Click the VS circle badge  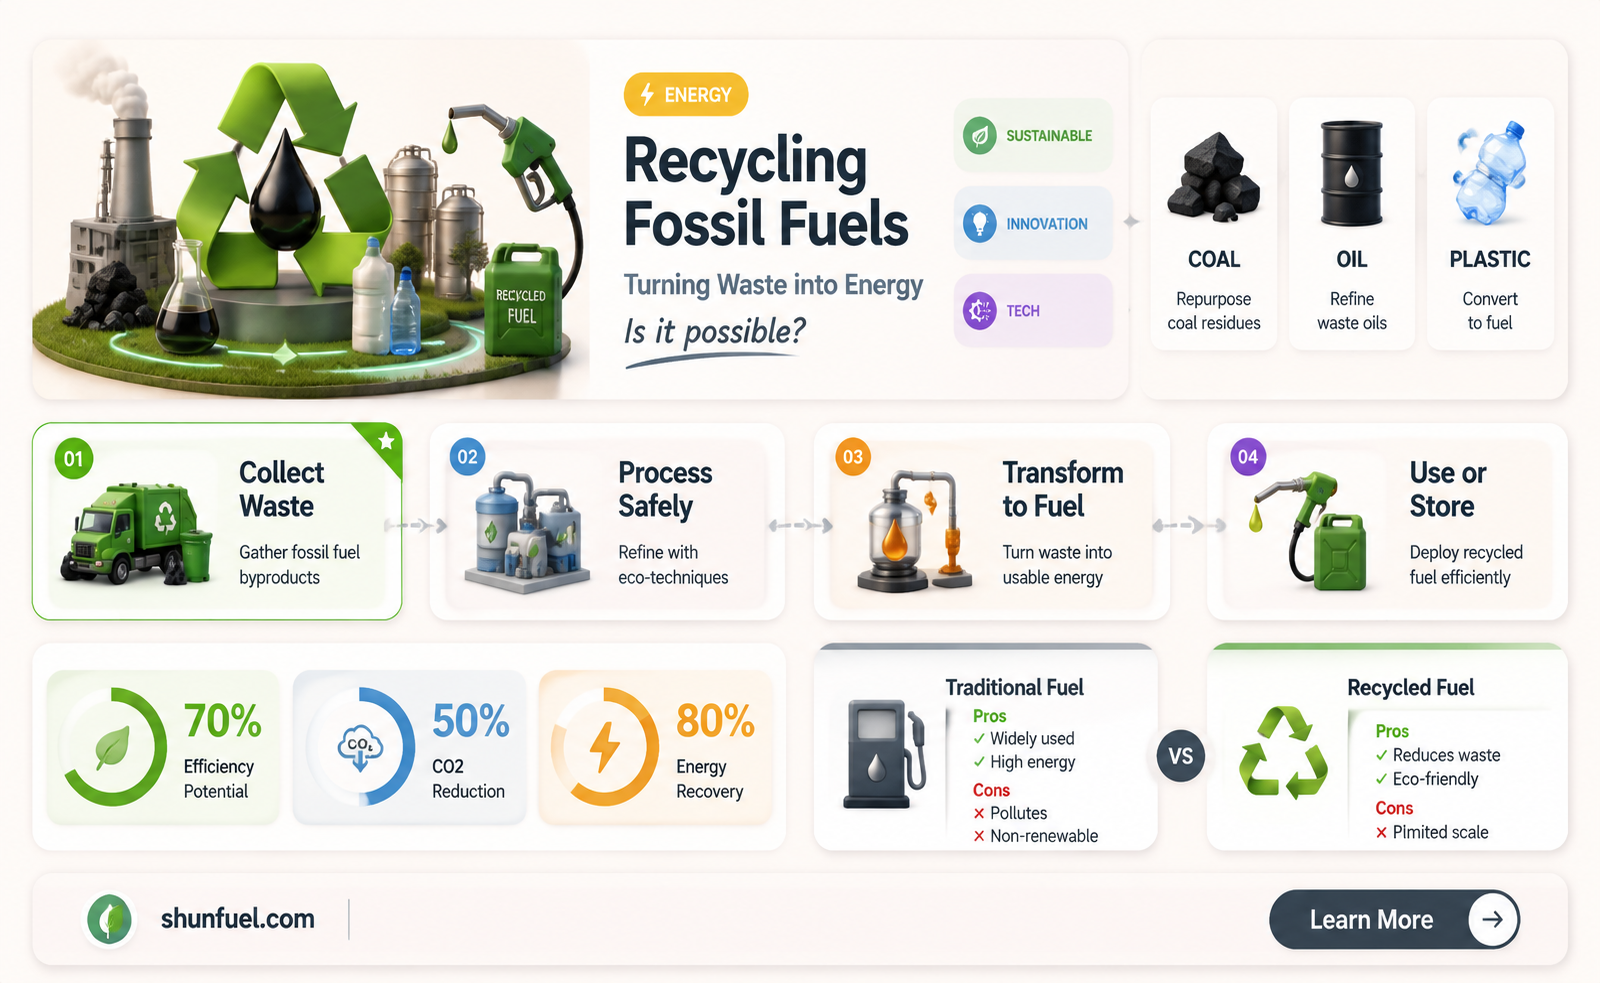(1181, 757)
